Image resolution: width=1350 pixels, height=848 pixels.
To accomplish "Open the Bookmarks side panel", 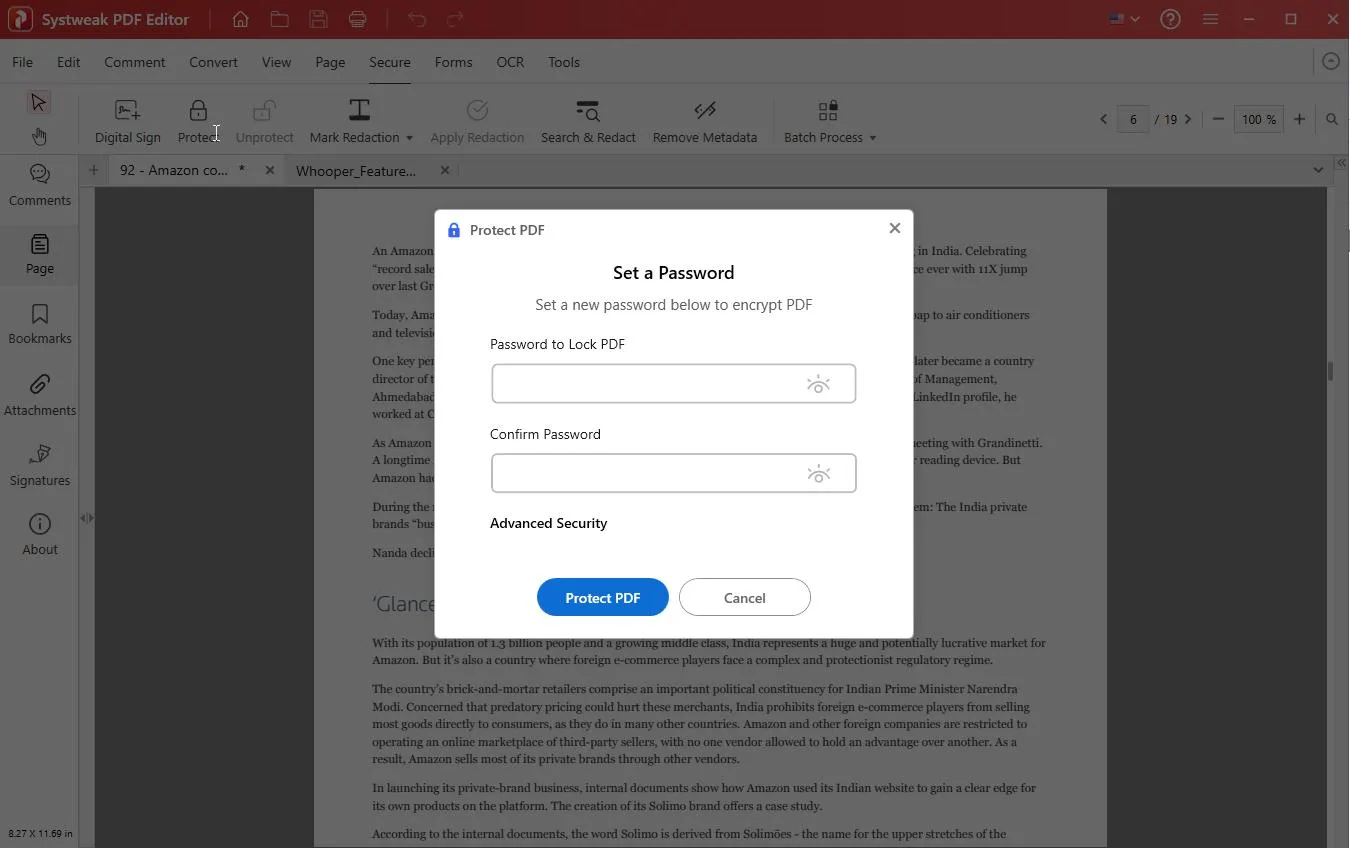I will (x=40, y=324).
